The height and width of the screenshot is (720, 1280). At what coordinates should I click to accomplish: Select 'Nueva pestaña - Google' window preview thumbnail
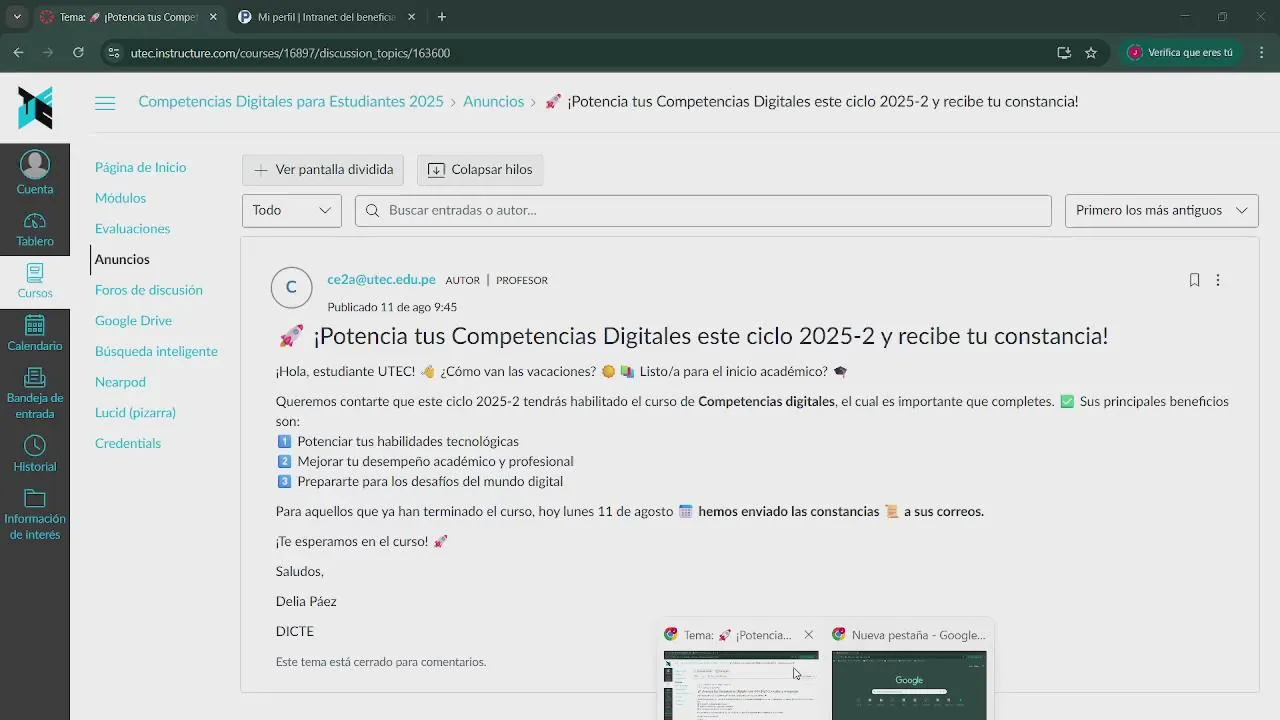[909, 685]
